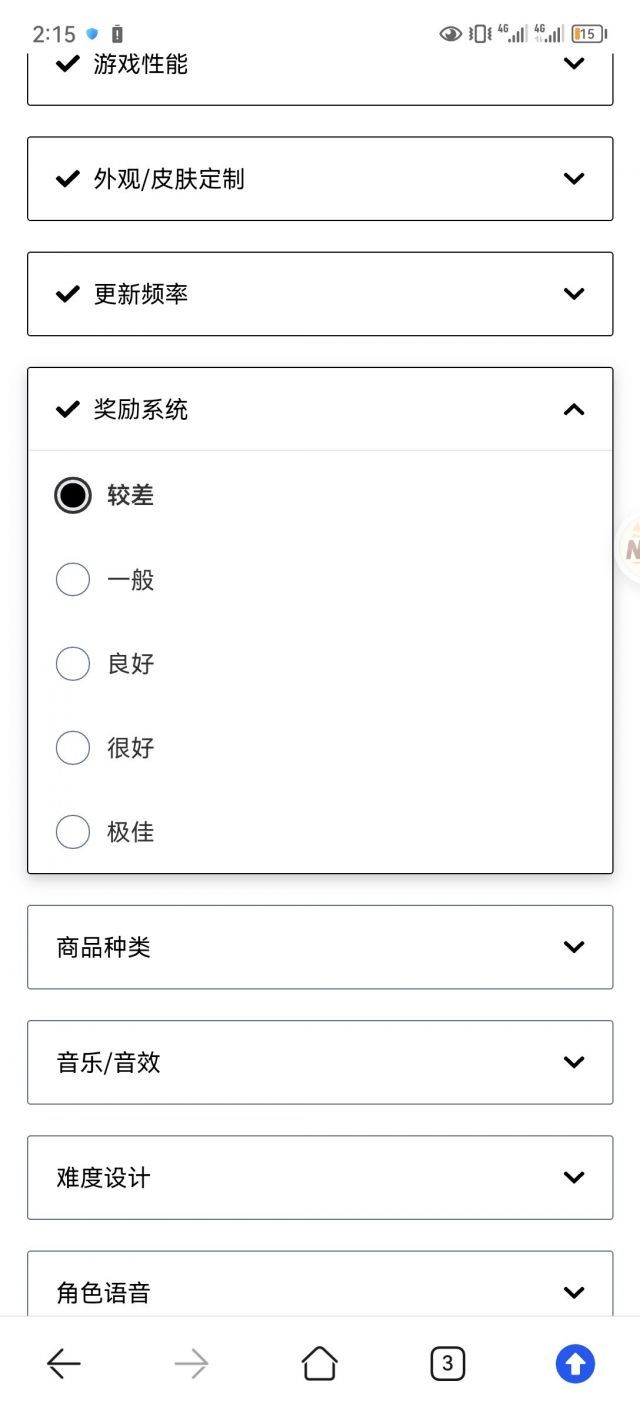The width and height of the screenshot is (640, 1411).
Task: Expand the 难度设计 section
Action: [320, 1177]
